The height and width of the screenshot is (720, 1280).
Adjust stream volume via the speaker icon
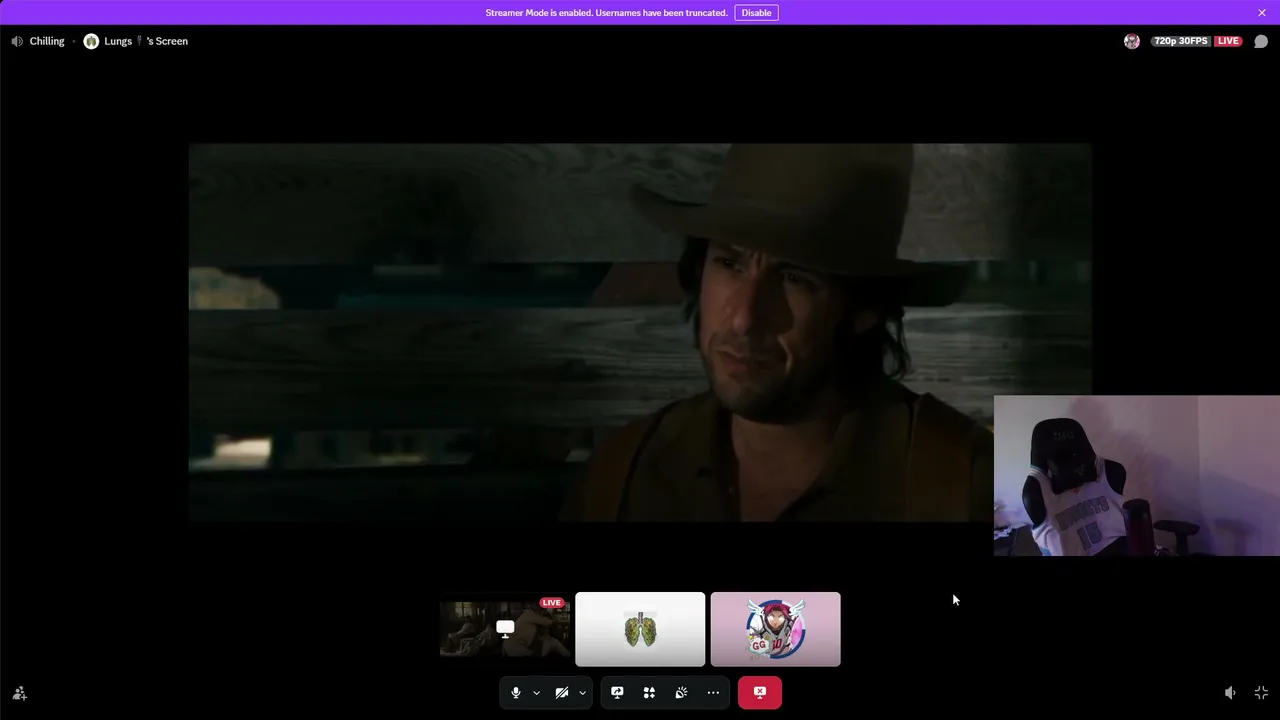click(x=1230, y=693)
